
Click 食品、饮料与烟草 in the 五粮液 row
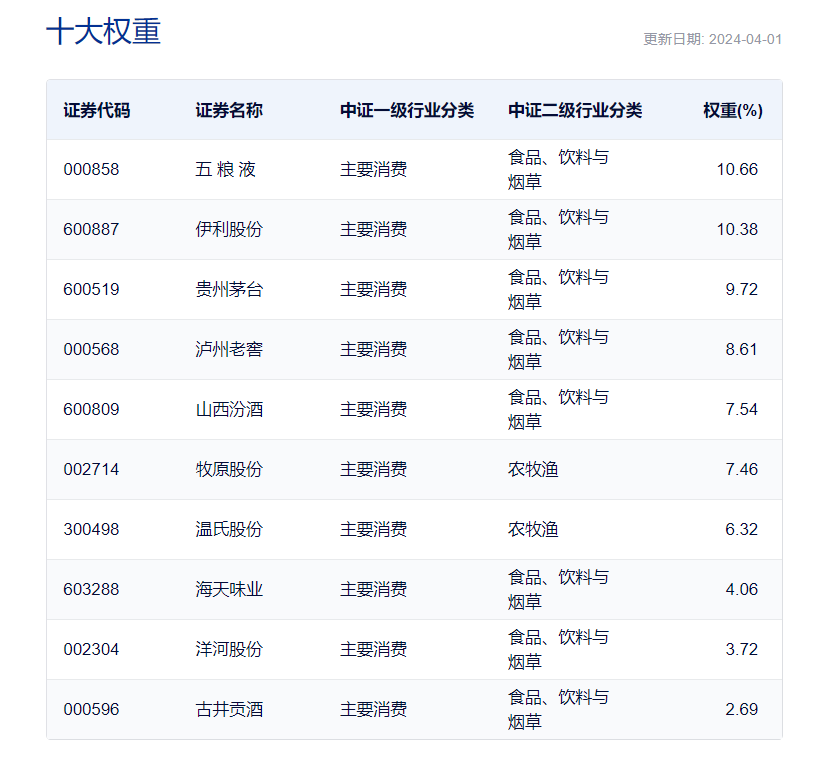pyautogui.click(x=559, y=170)
